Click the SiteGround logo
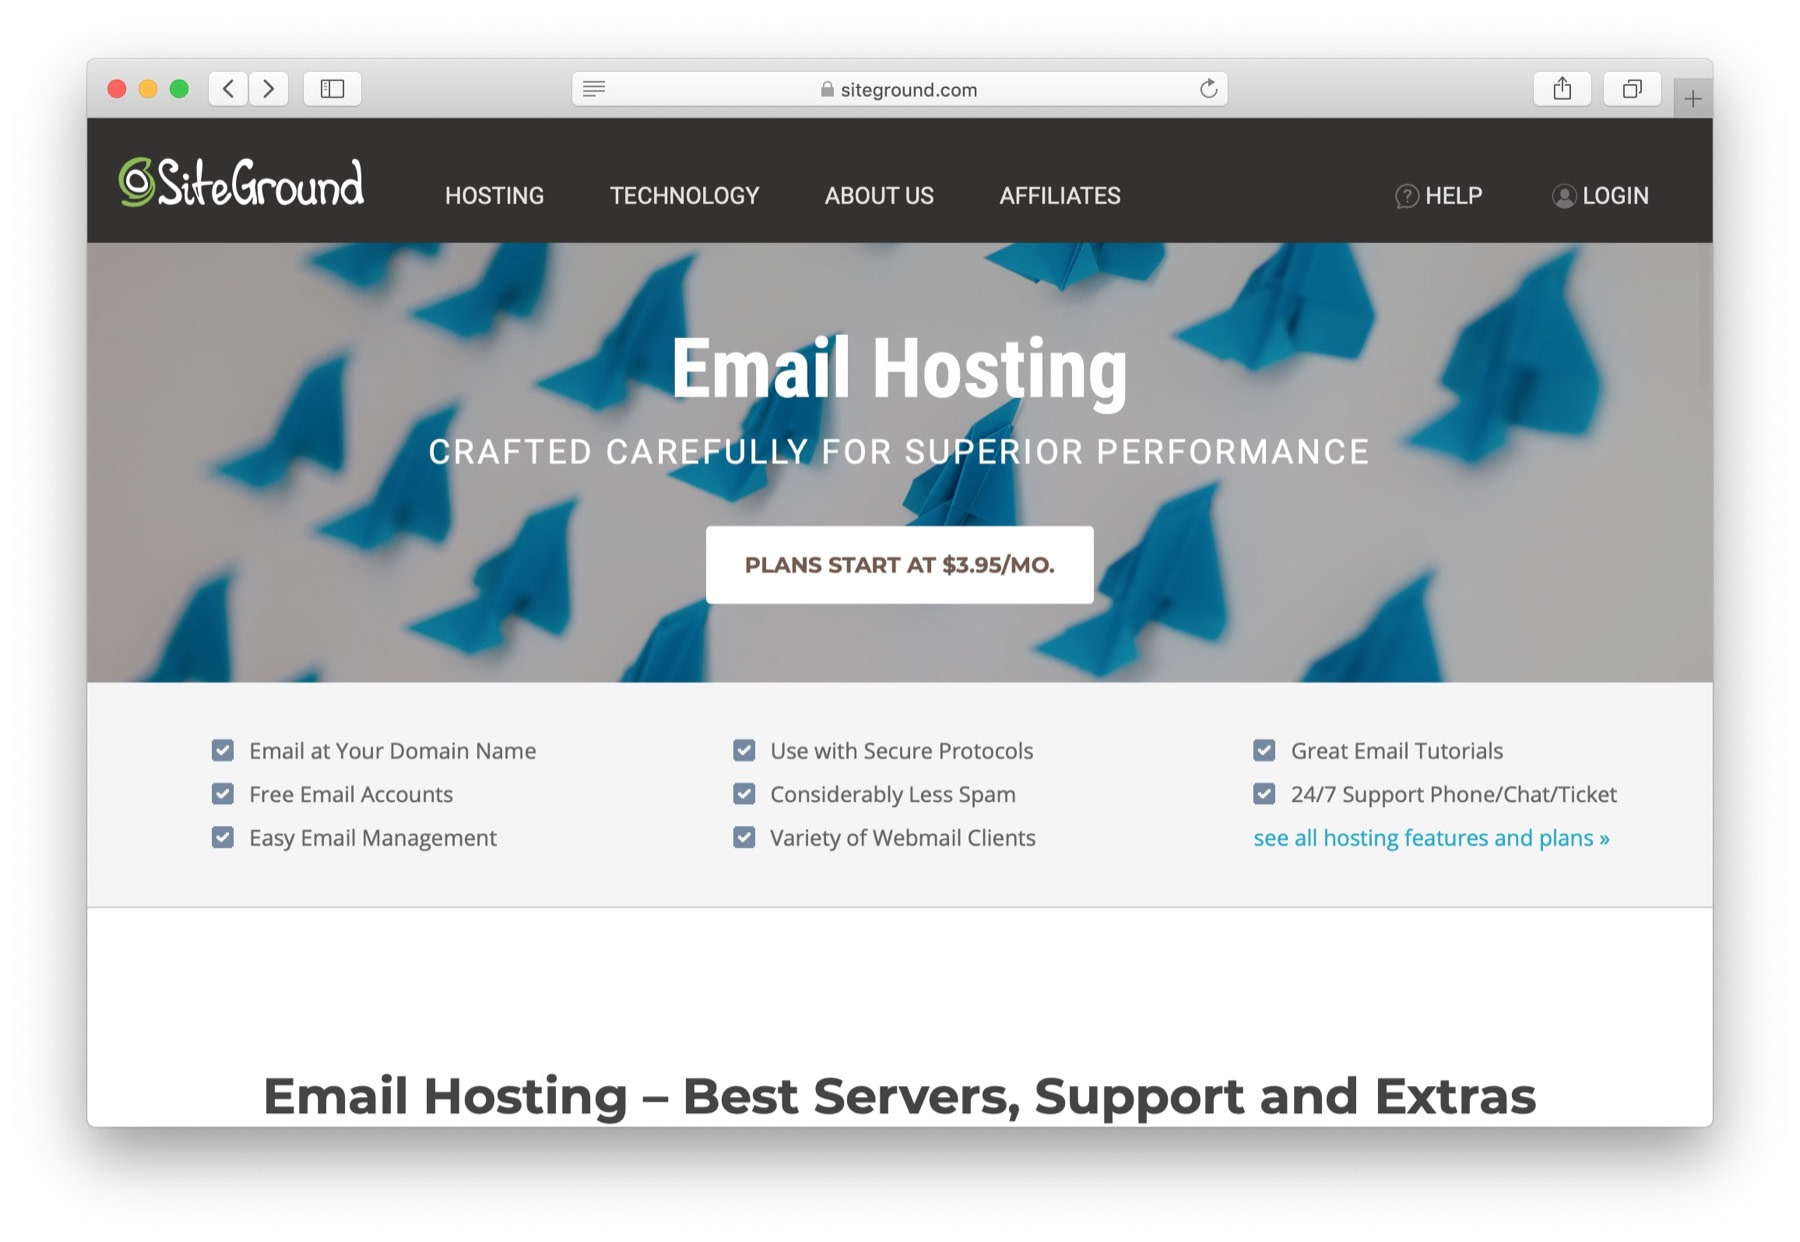 click(x=241, y=182)
